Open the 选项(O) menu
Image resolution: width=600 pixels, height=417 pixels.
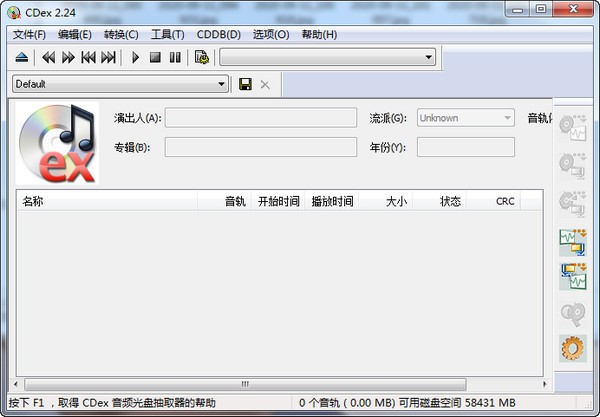270,34
